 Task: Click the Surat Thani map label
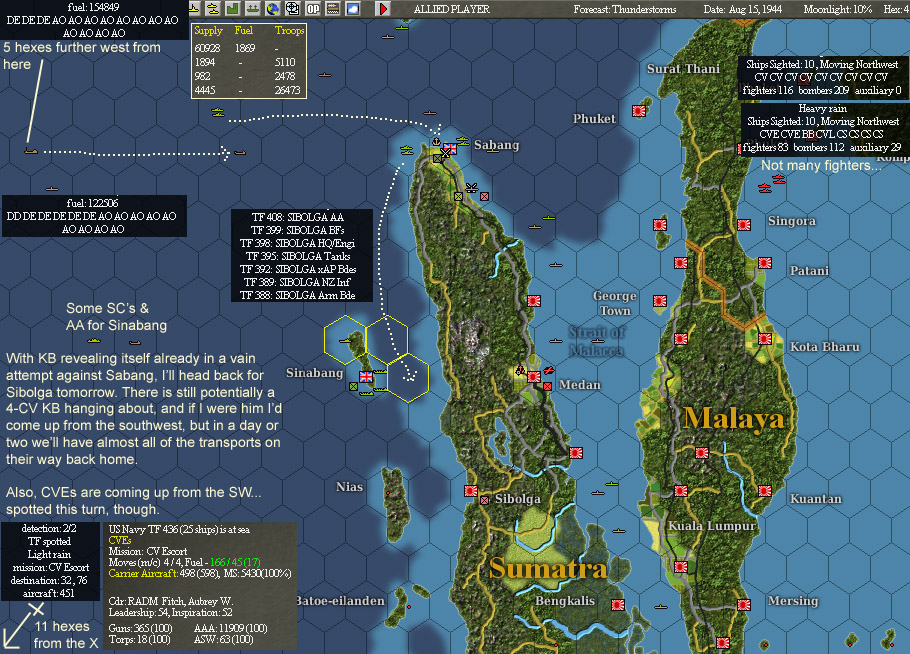[x=683, y=68]
